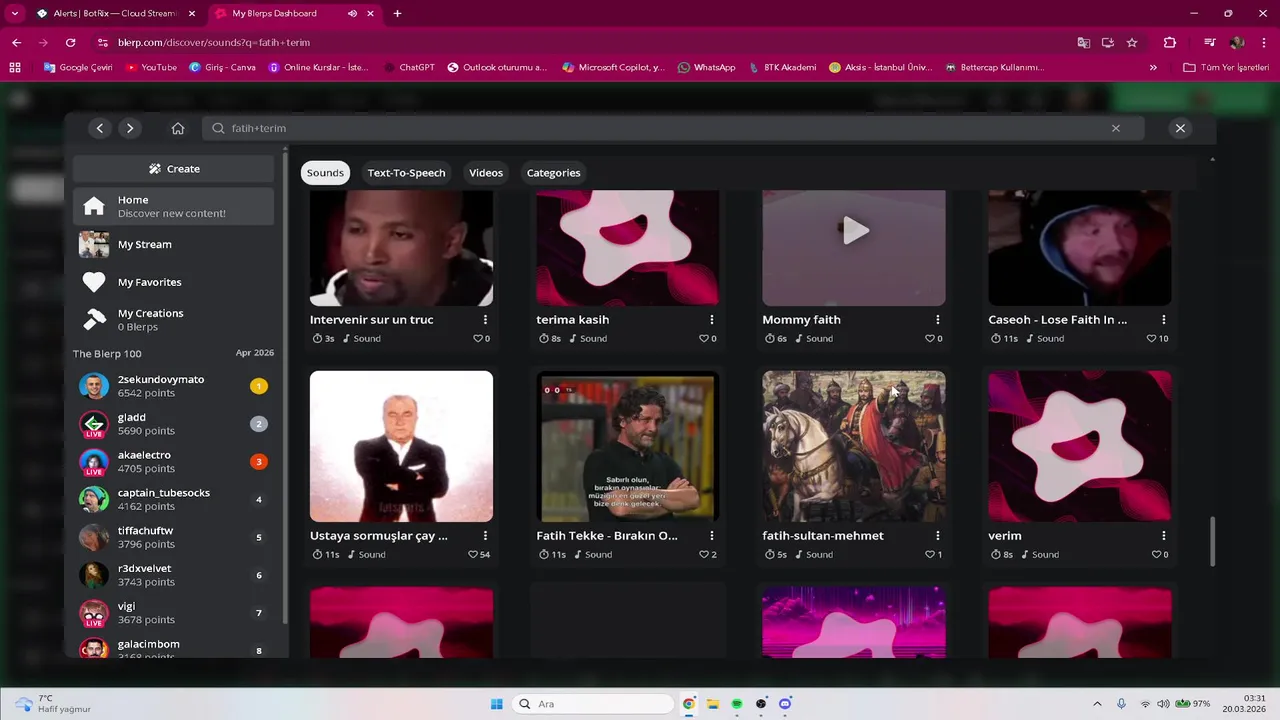The width and height of the screenshot is (1280, 720).
Task: Open gladd leaderboard entry
Action: [174, 424]
